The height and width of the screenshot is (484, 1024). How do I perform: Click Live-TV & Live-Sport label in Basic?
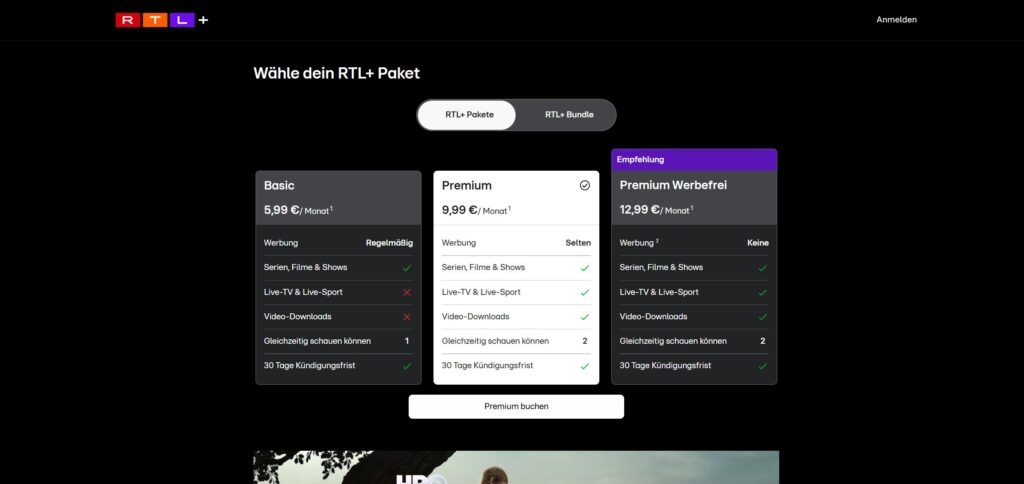tap(303, 292)
